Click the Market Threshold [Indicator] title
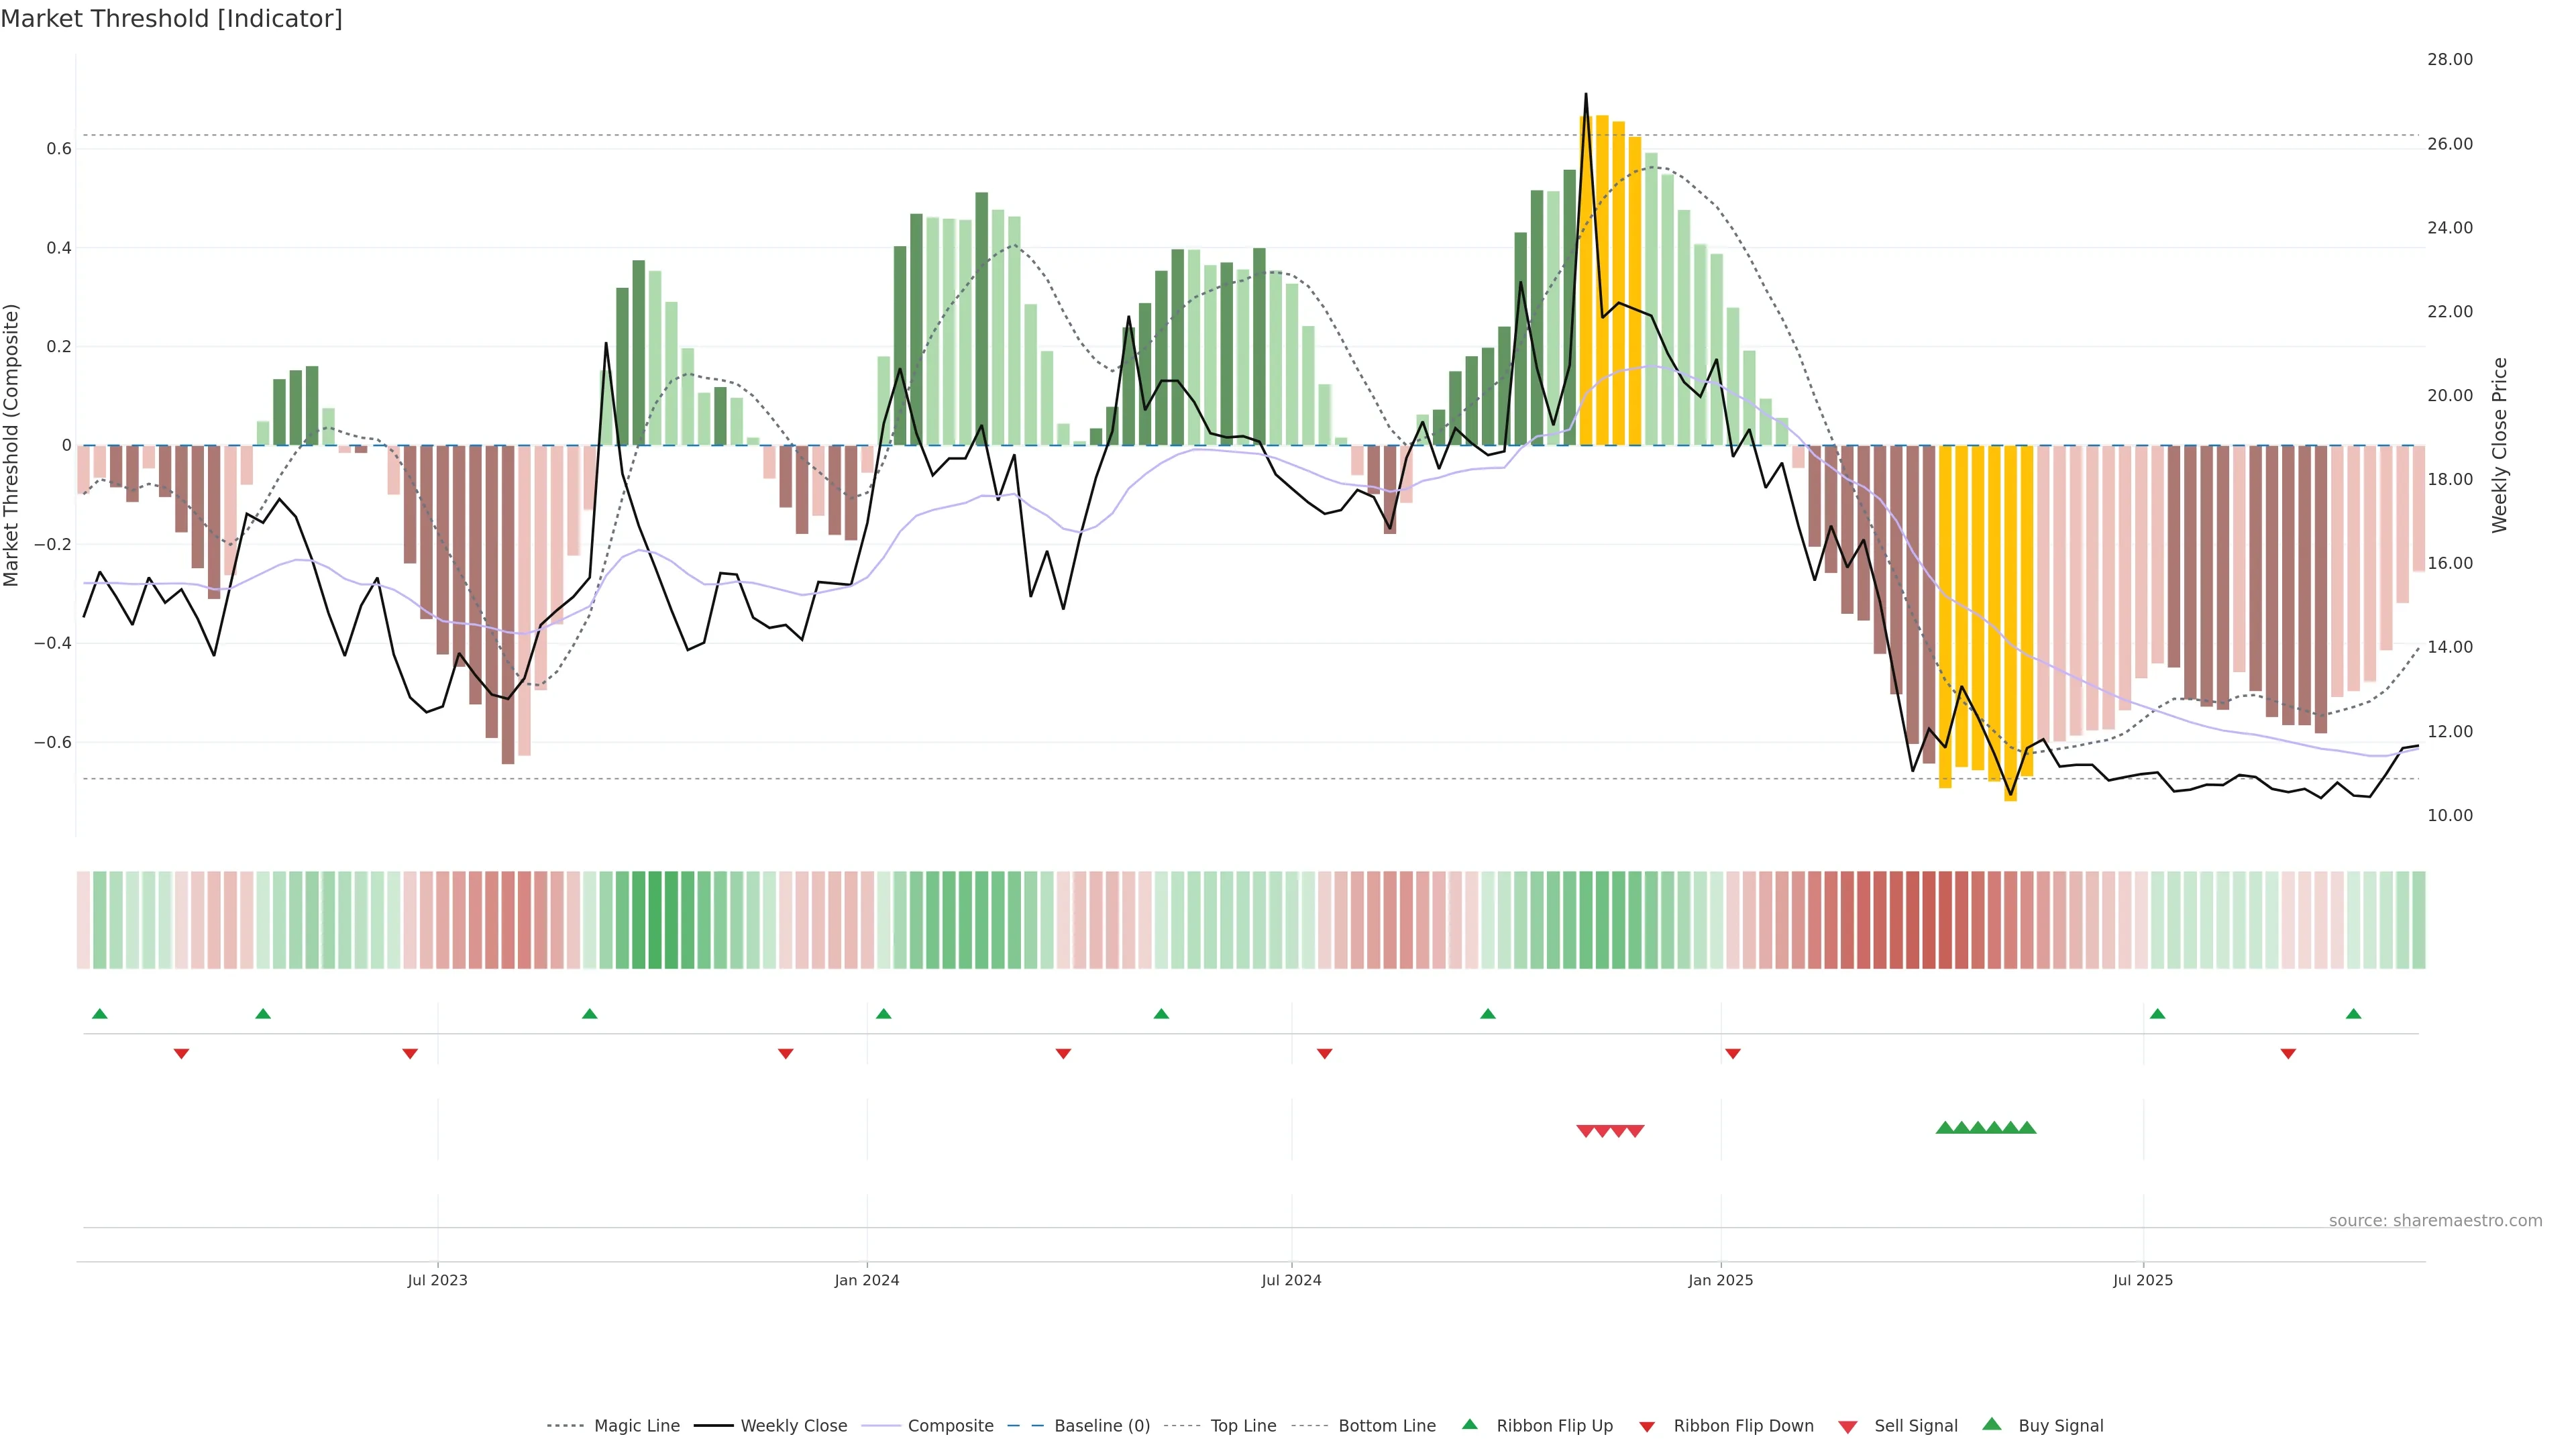 tap(171, 19)
